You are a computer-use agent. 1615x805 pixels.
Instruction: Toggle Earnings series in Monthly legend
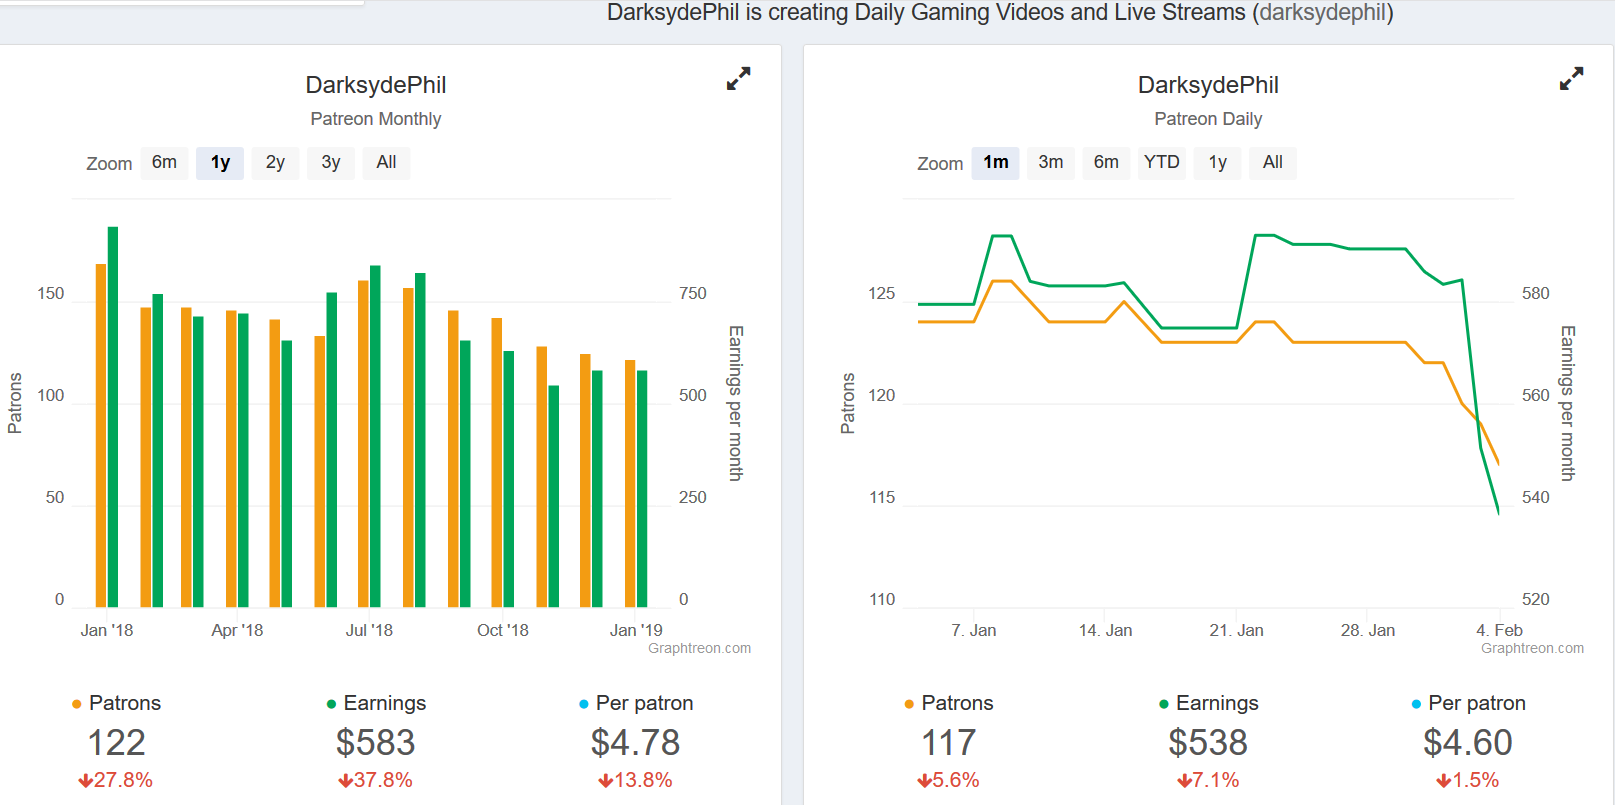pyautogui.click(x=376, y=703)
